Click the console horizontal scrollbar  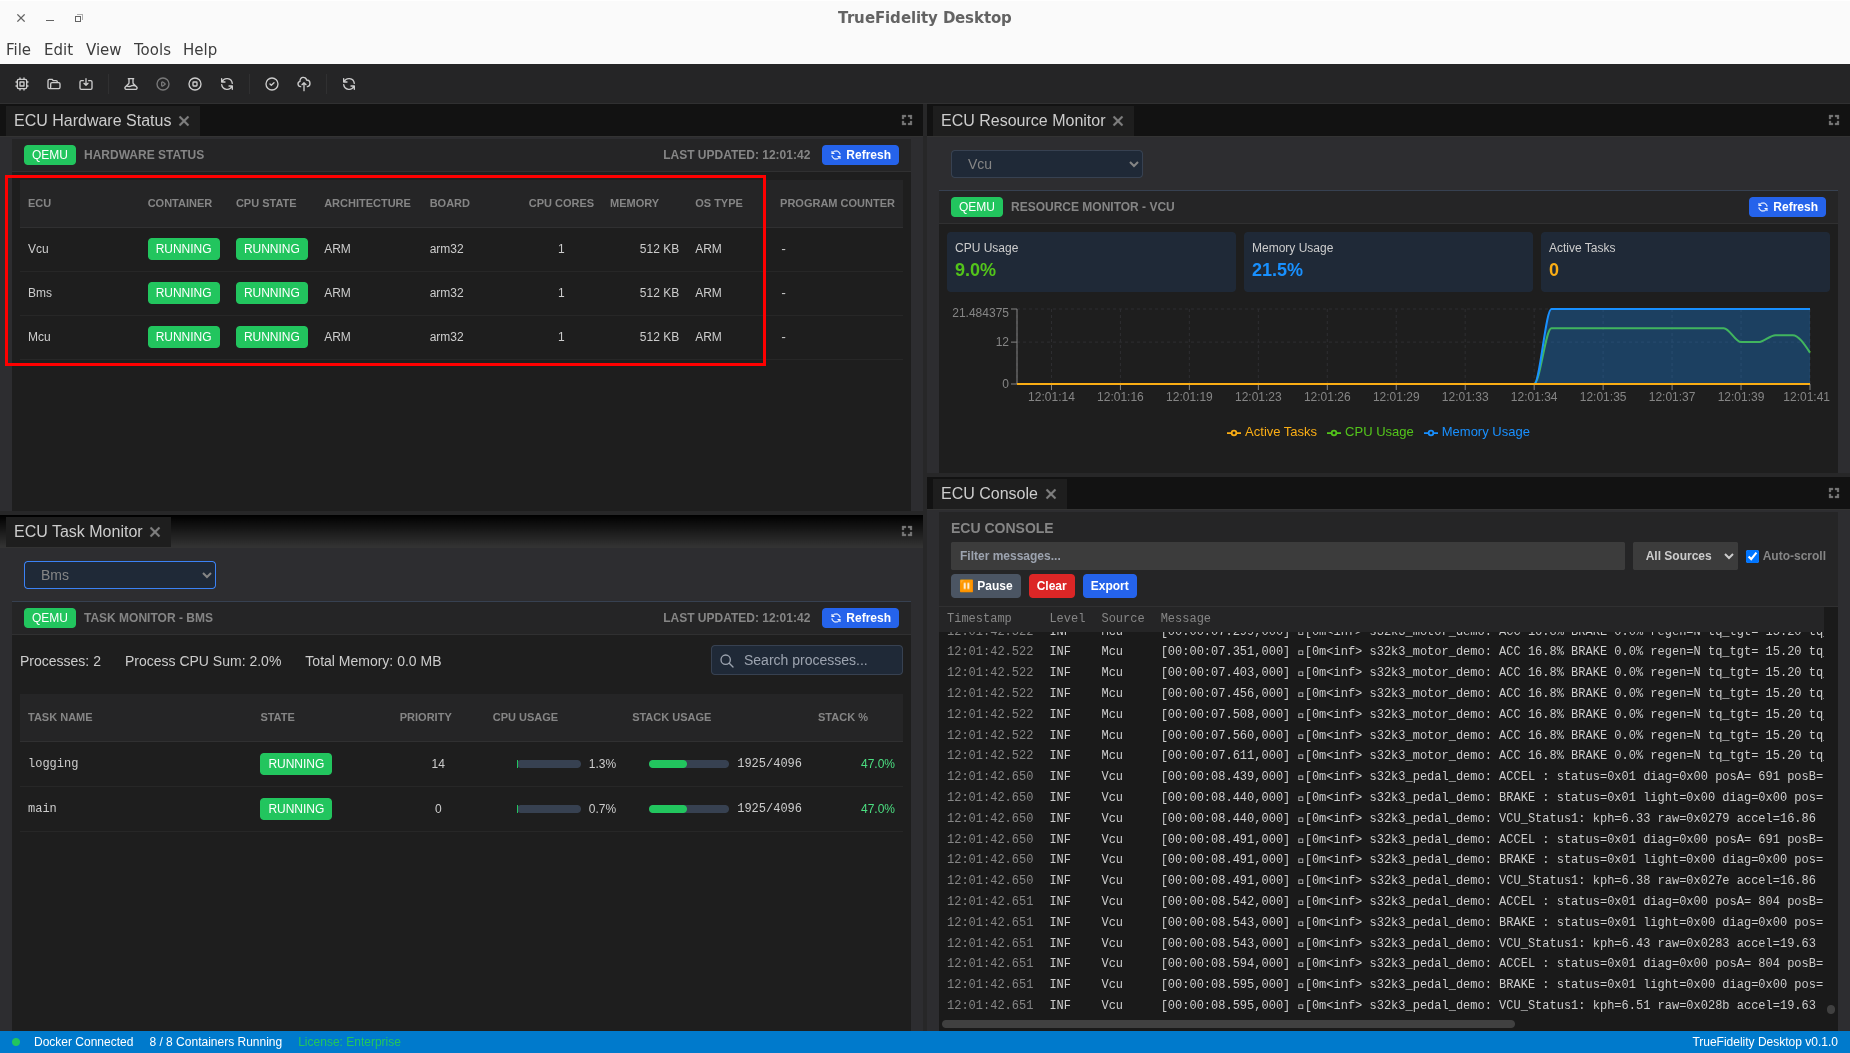coord(1228,1024)
